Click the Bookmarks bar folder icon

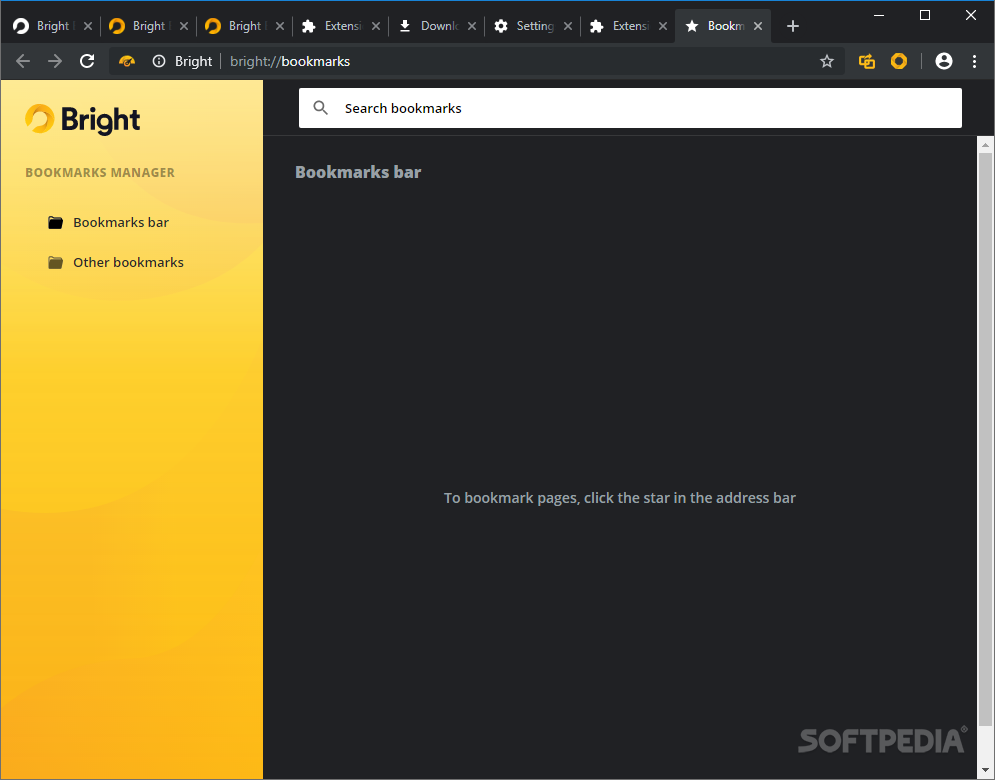(x=55, y=222)
